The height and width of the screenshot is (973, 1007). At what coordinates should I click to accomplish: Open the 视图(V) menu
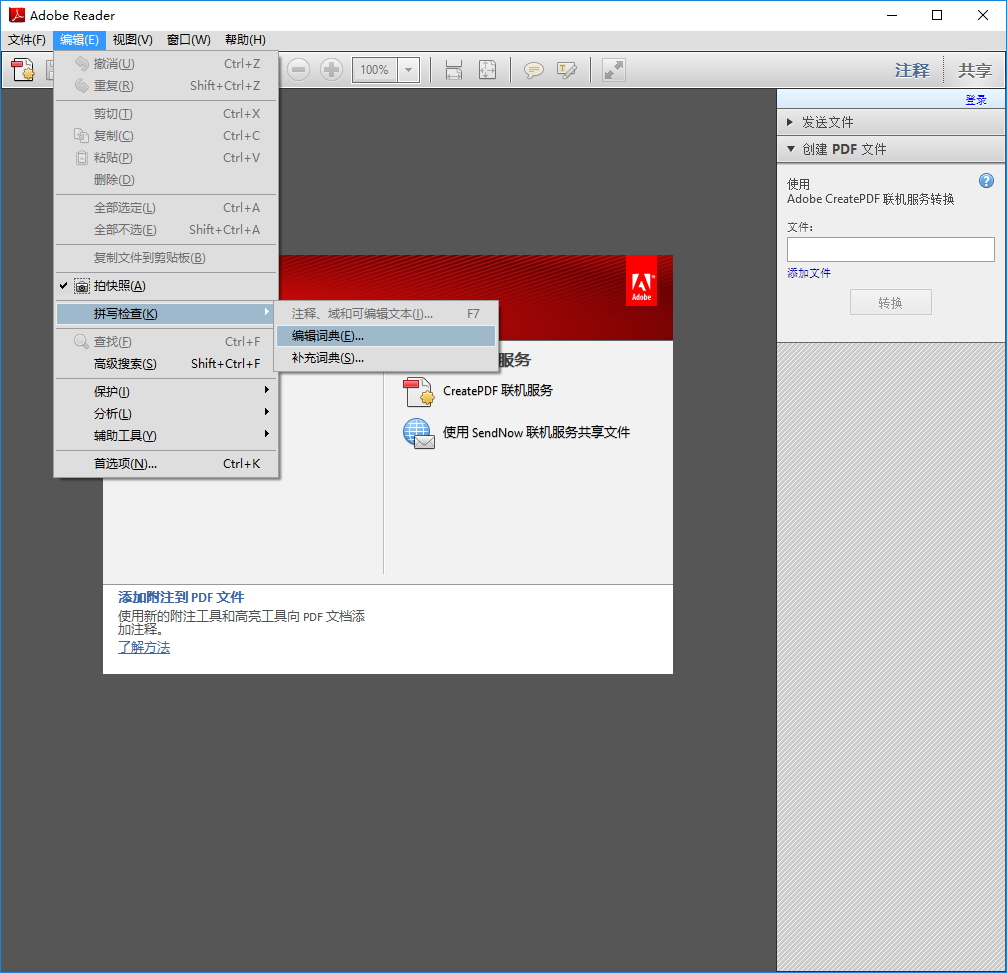tap(132, 40)
